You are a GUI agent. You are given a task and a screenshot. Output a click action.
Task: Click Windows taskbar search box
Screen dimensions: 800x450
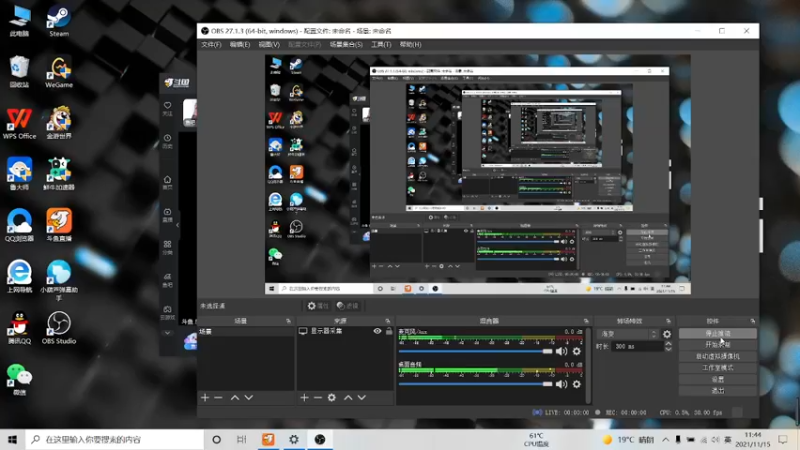115,439
